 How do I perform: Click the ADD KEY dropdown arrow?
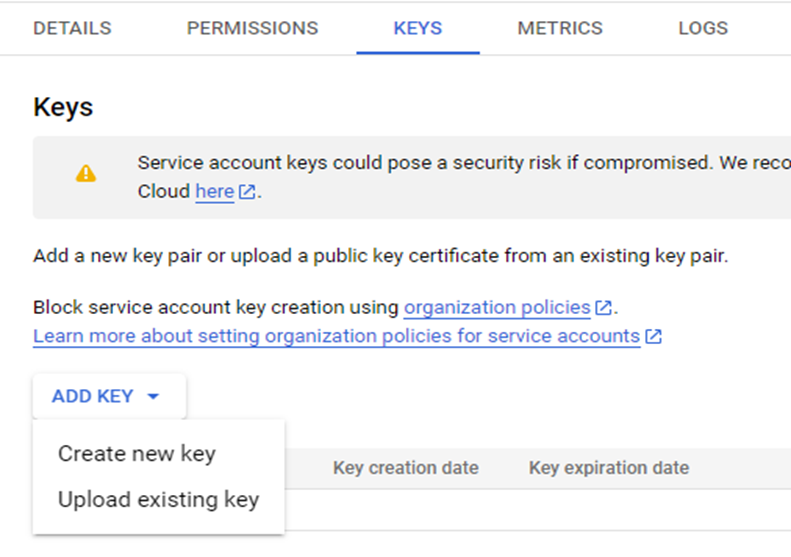pyautogui.click(x=153, y=397)
